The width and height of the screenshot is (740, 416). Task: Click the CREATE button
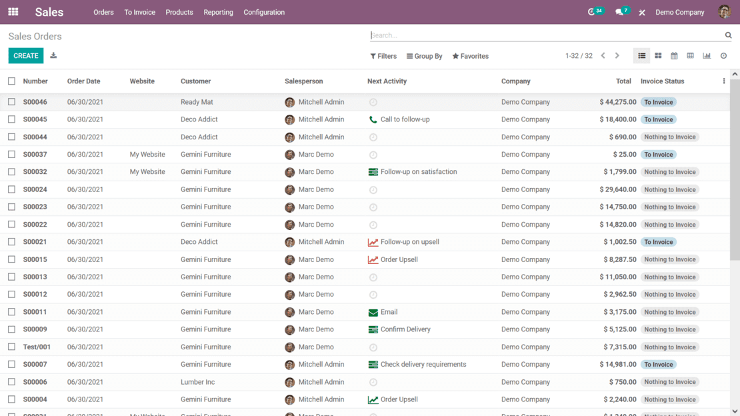click(26, 56)
